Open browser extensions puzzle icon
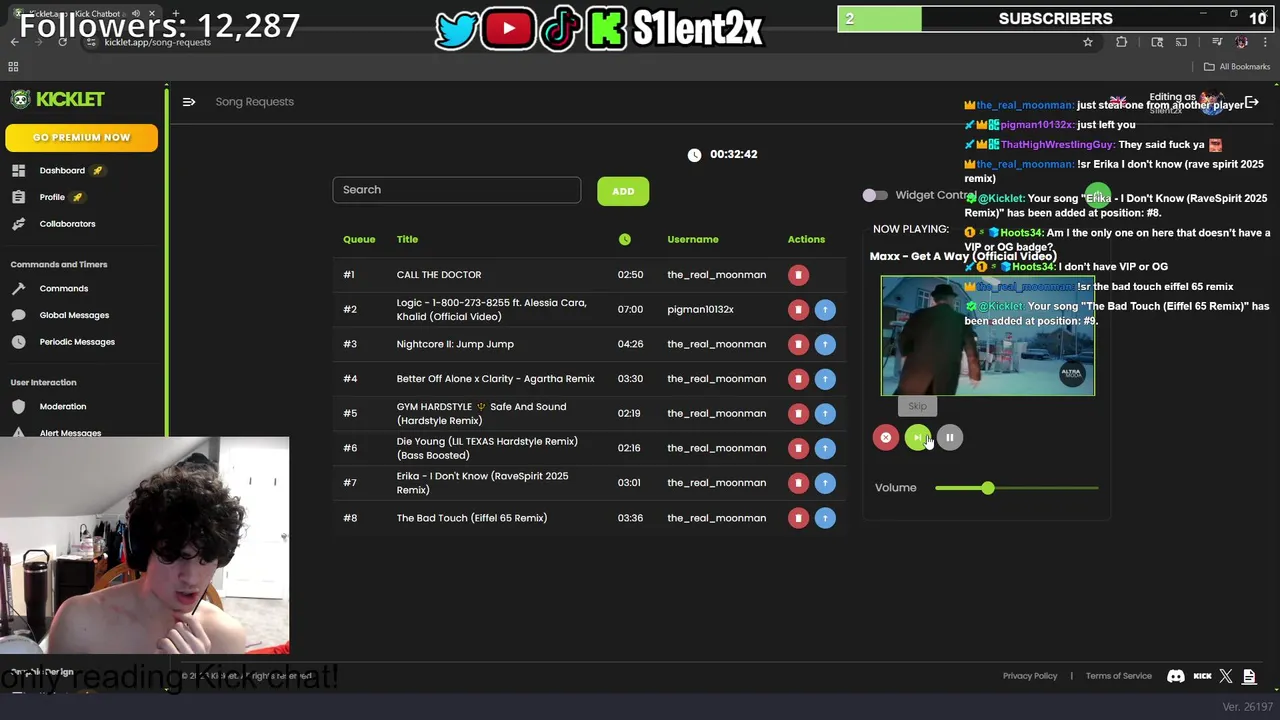The width and height of the screenshot is (1280, 720). click(1121, 42)
